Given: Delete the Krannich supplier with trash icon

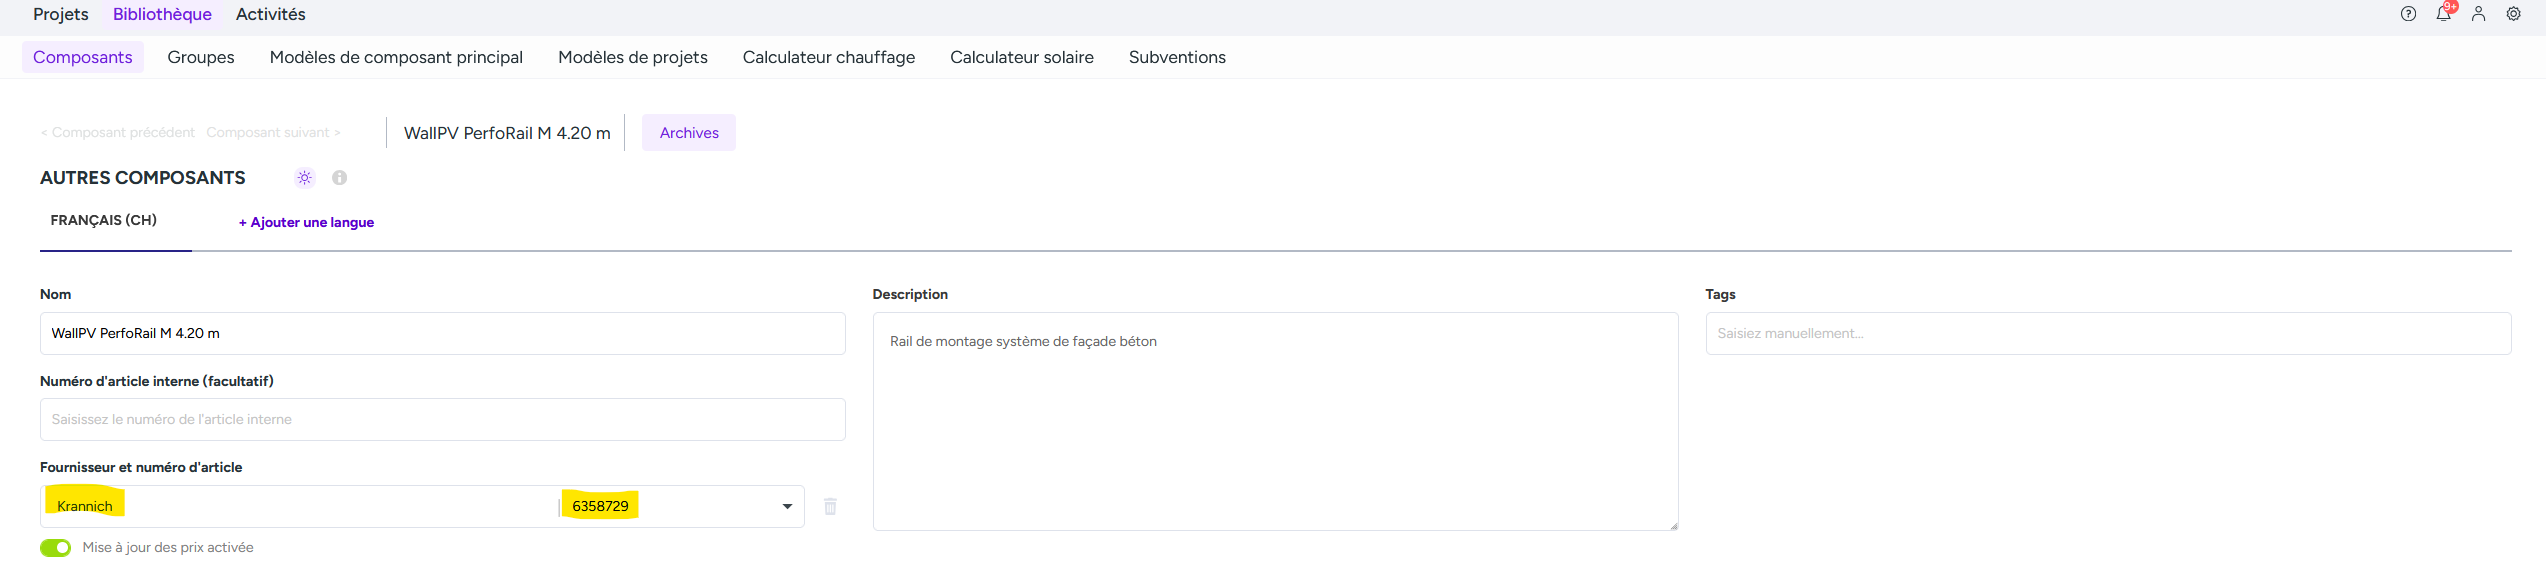Looking at the screenshot, I should click(x=830, y=506).
